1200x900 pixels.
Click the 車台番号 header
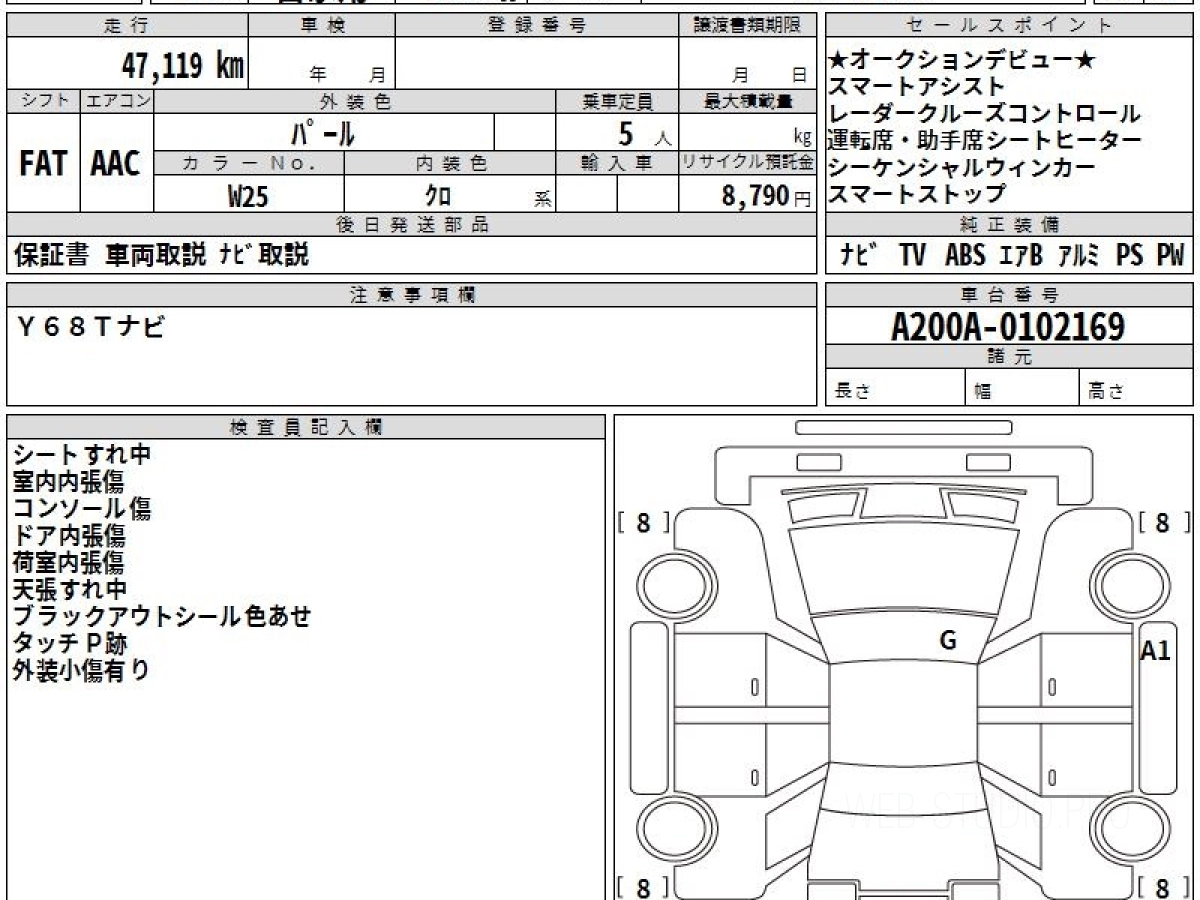(1009, 295)
